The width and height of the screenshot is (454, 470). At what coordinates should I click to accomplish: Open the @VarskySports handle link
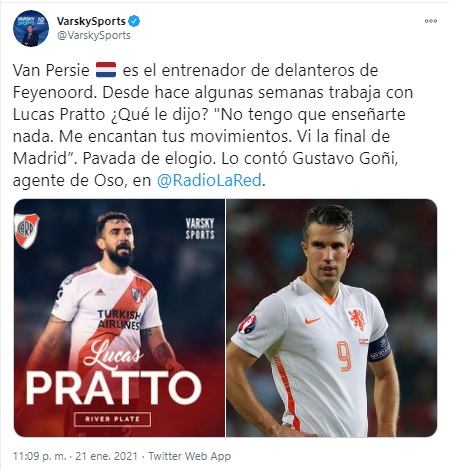coord(94,35)
